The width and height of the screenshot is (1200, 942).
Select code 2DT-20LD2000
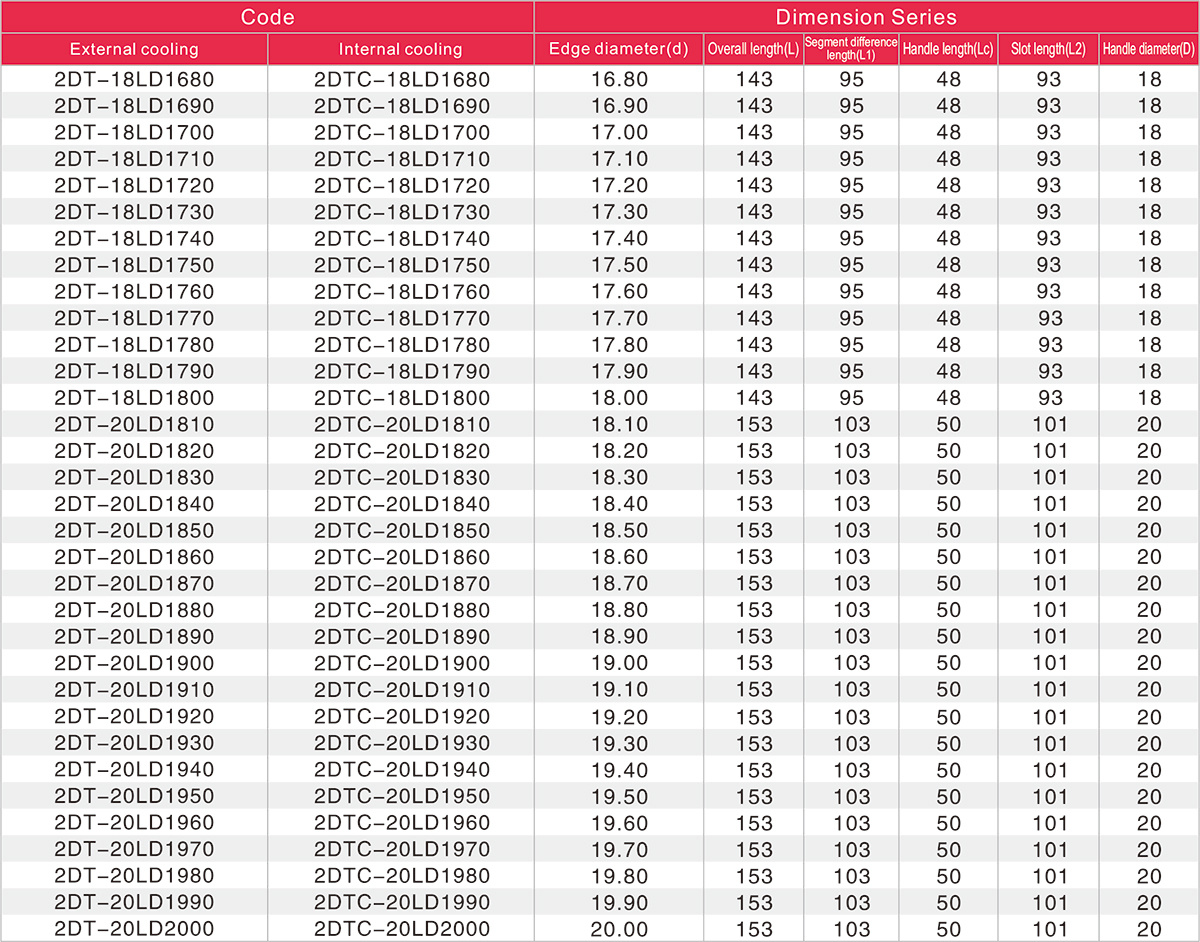[134, 928]
